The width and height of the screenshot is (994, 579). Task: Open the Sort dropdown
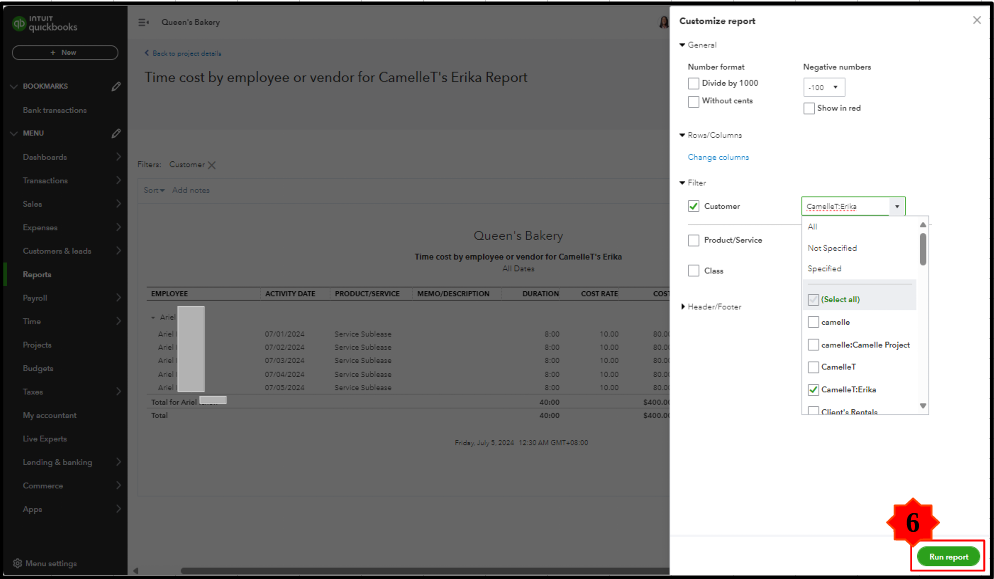coord(154,190)
